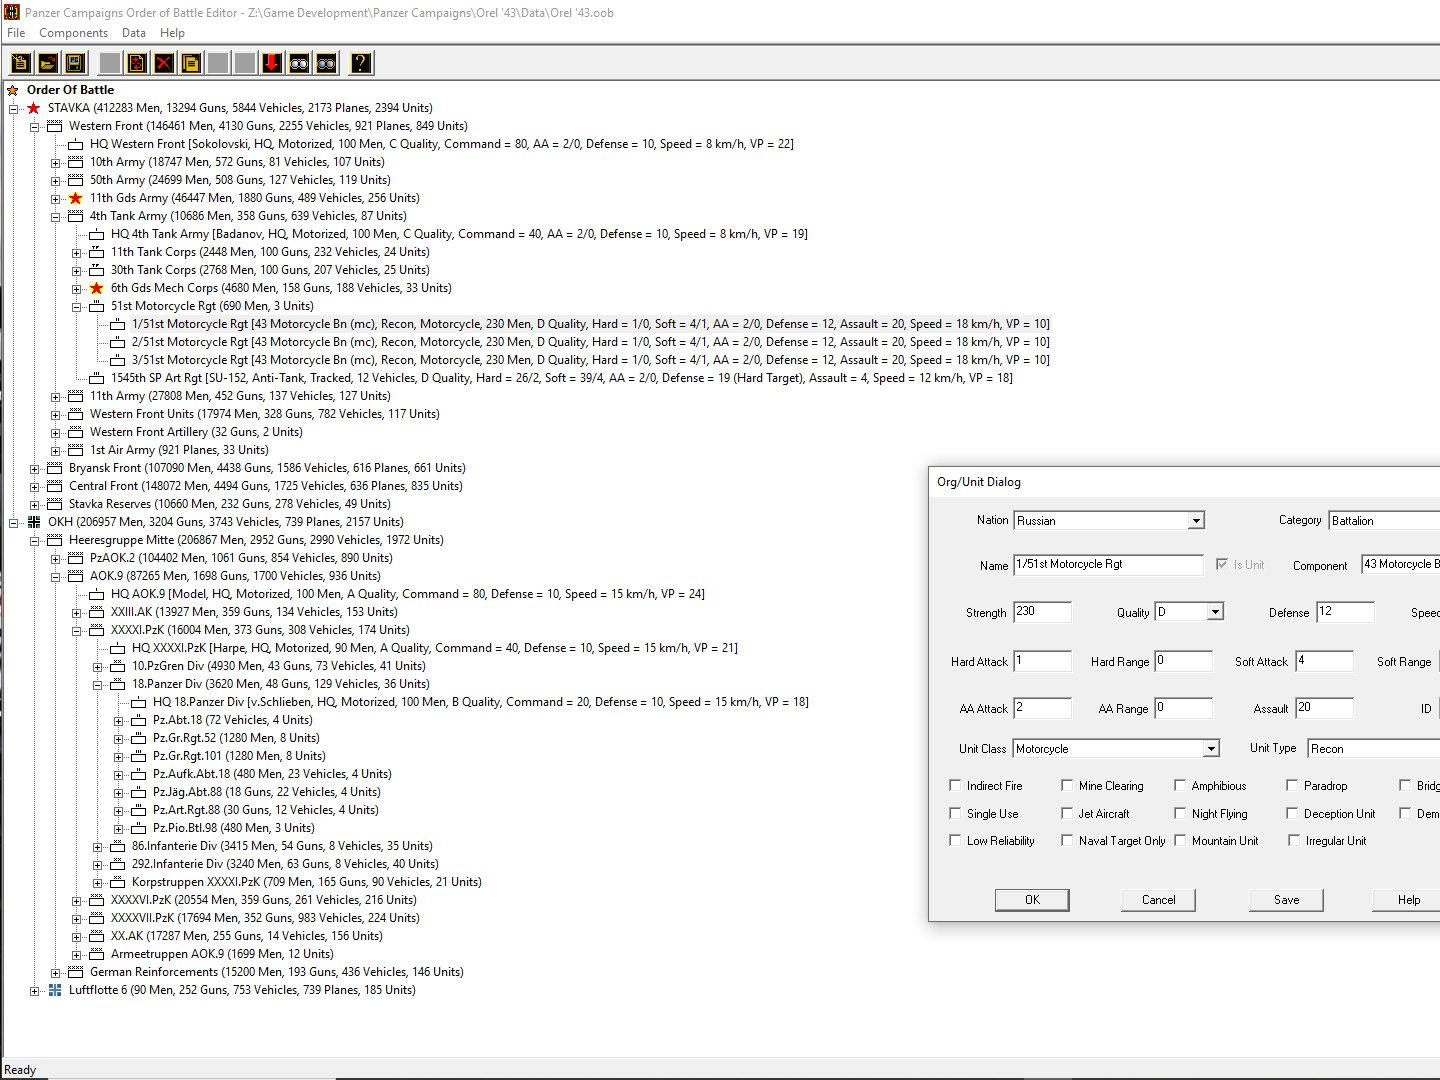Click the New file toolbar icon
1440x1080 pixels.
[x=20, y=63]
